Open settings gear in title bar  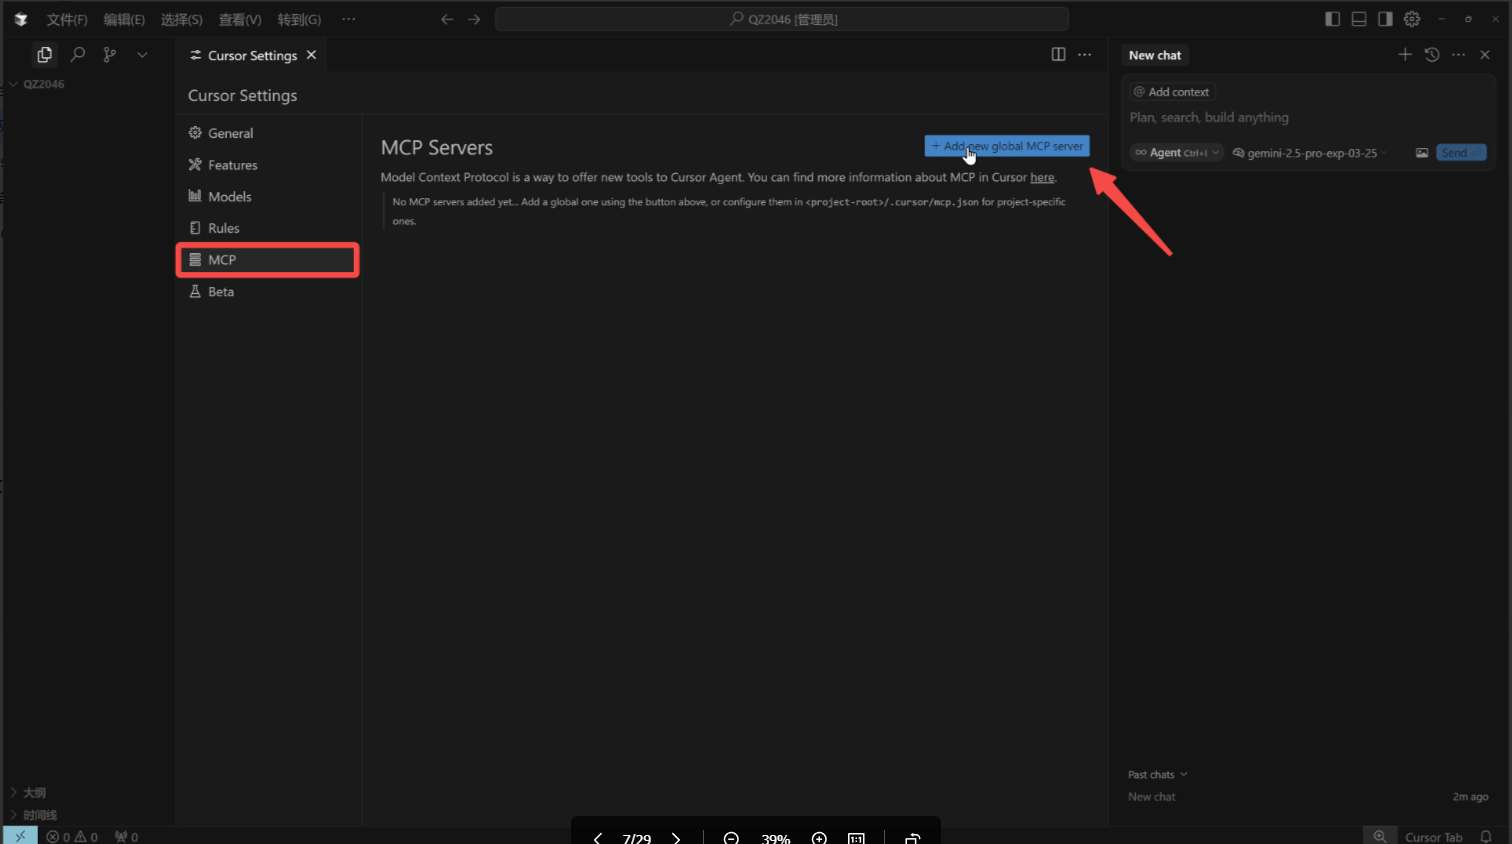click(1412, 19)
